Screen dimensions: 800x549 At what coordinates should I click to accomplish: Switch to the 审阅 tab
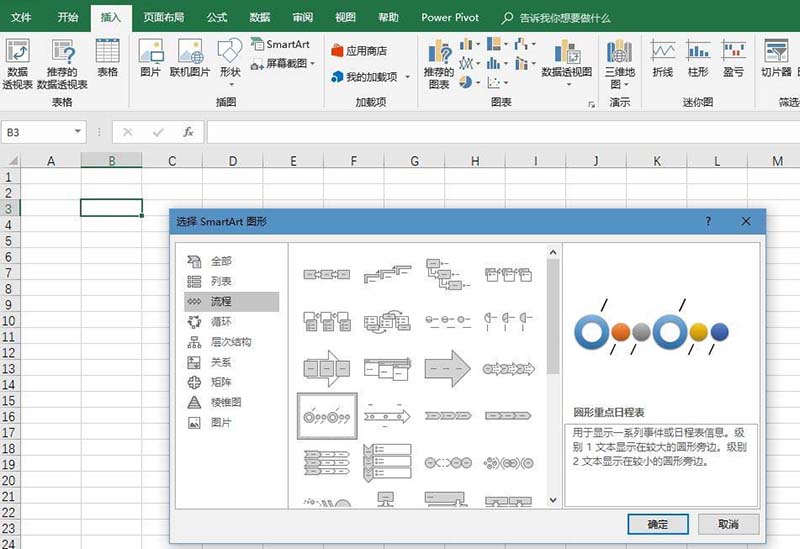[x=303, y=17]
